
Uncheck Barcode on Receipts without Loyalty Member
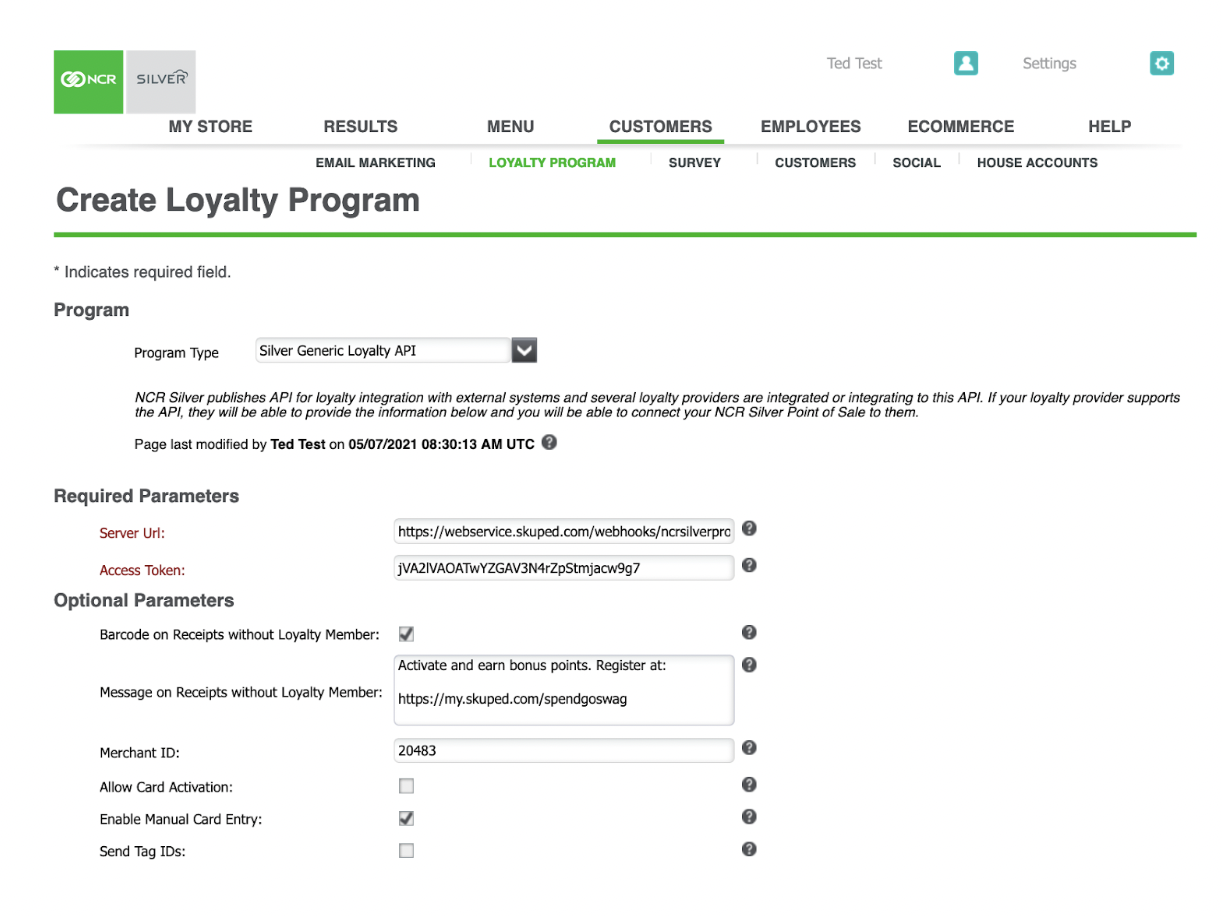pyautogui.click(x=406, y=634)
